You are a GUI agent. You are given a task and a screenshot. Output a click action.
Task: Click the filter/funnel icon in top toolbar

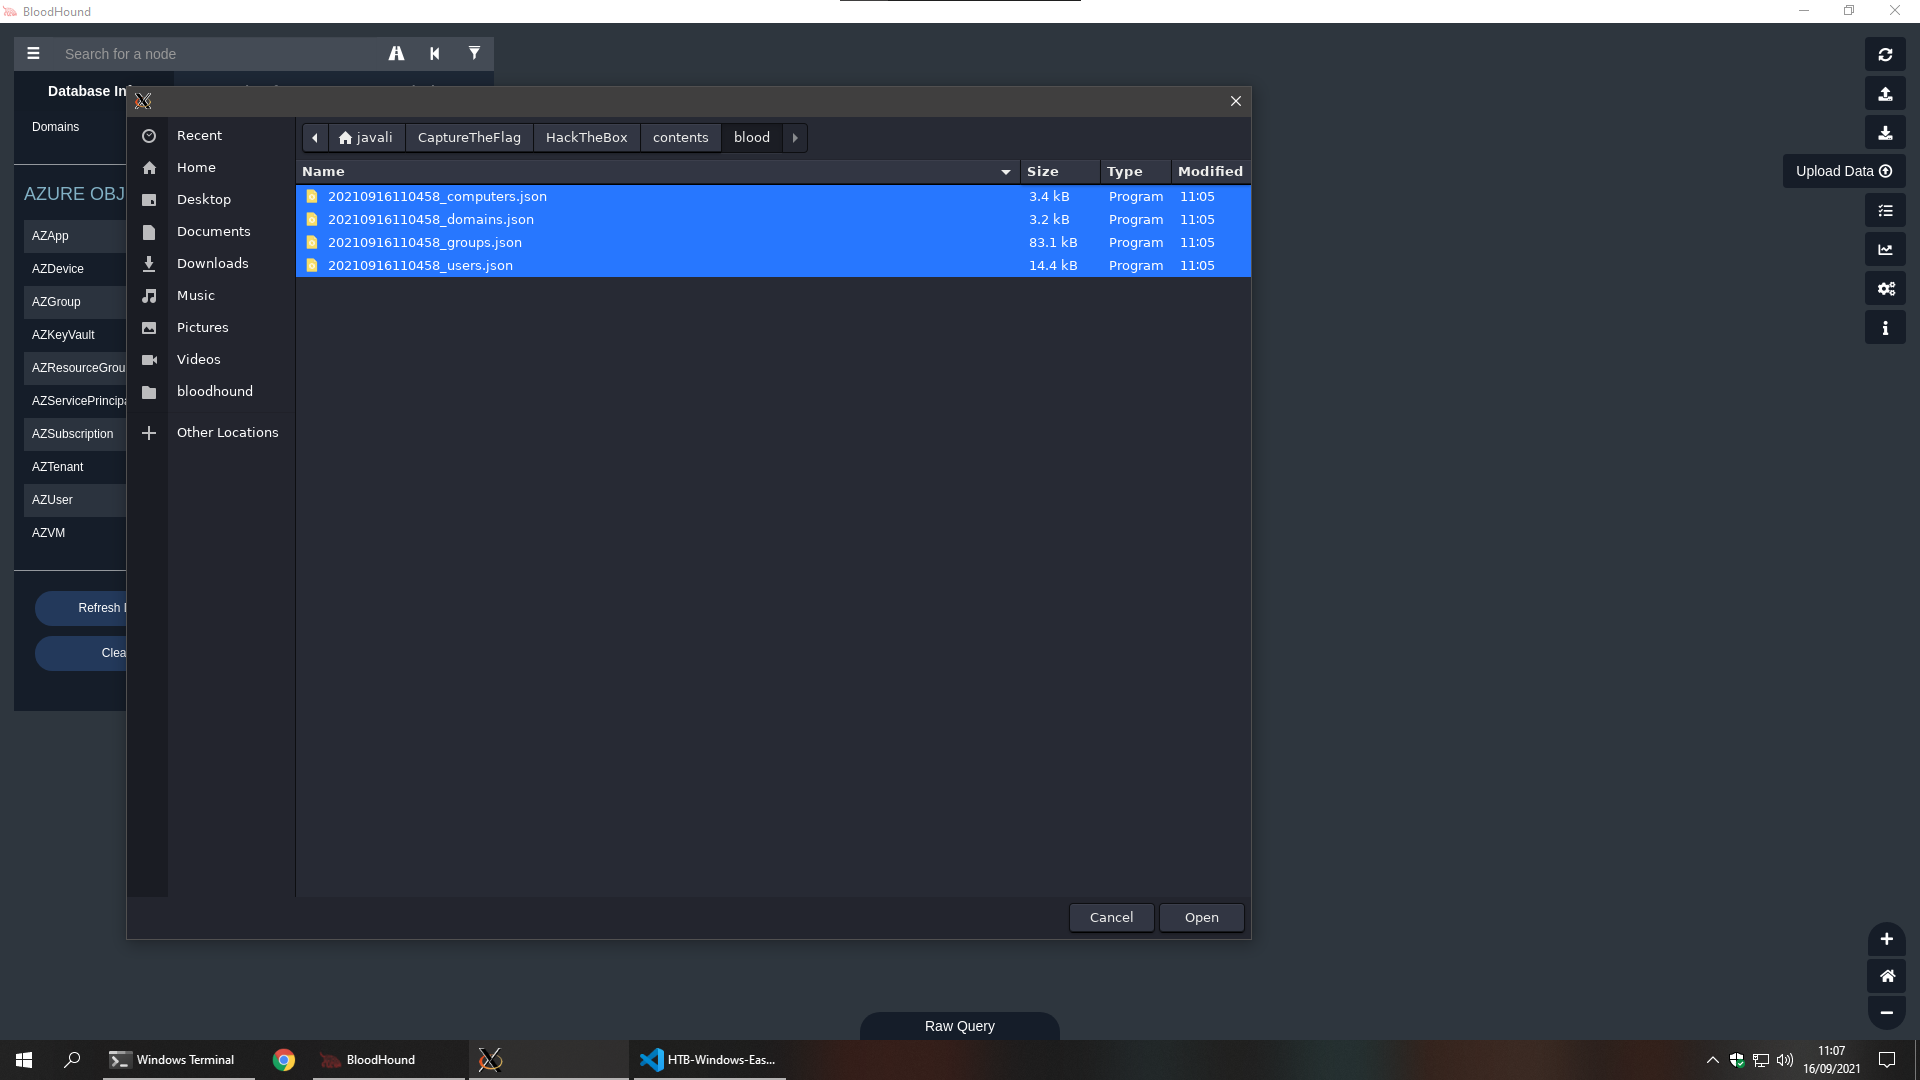(473, 53)
